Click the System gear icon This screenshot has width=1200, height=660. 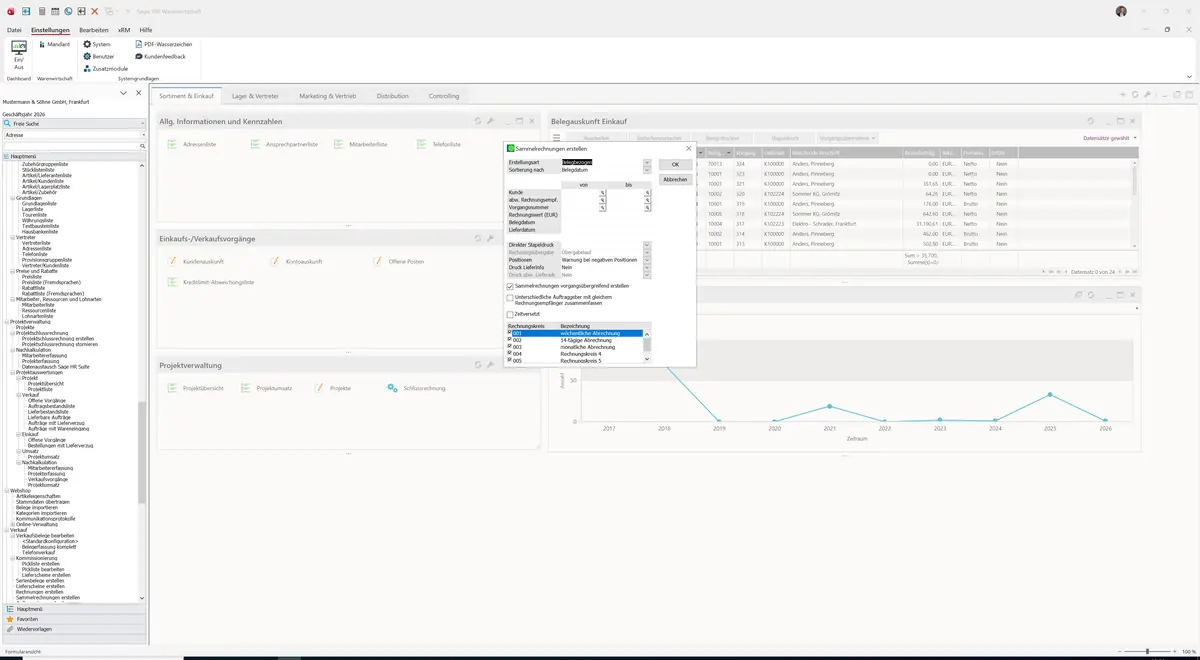(87, 44)
